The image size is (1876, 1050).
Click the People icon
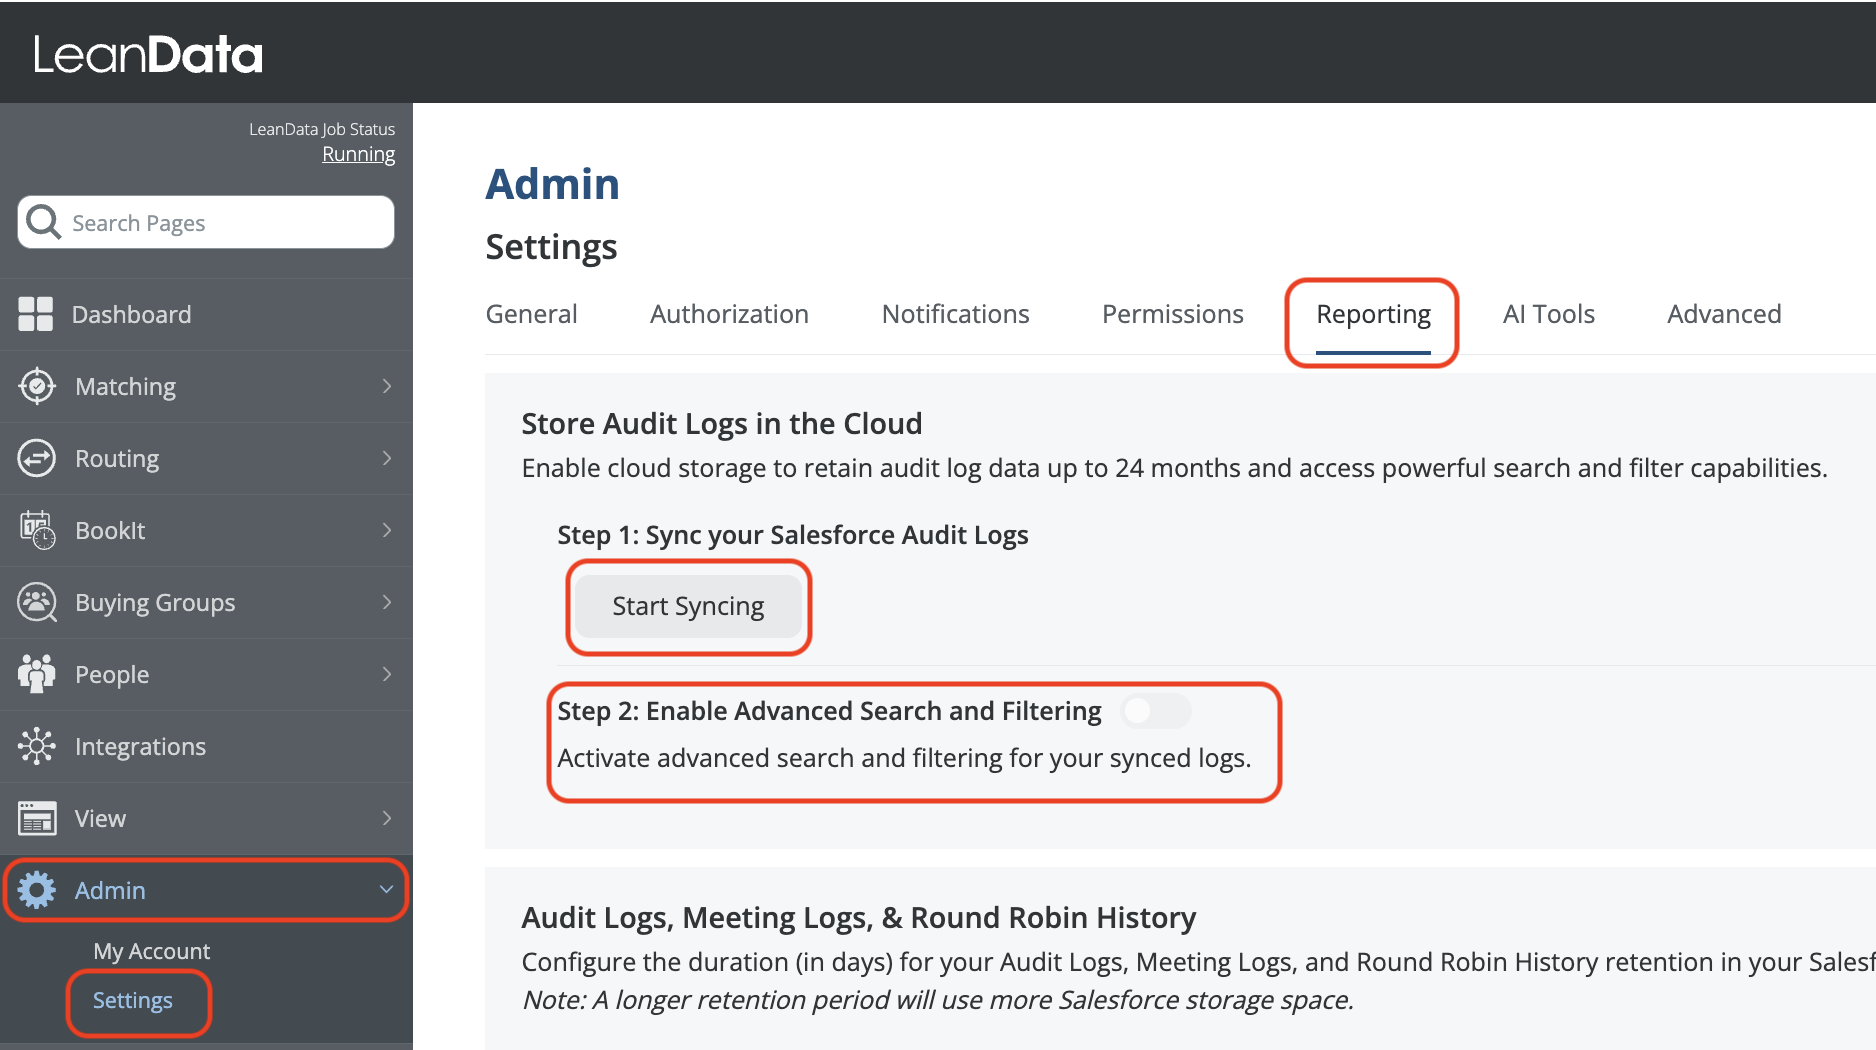click(x=37, y=674)
